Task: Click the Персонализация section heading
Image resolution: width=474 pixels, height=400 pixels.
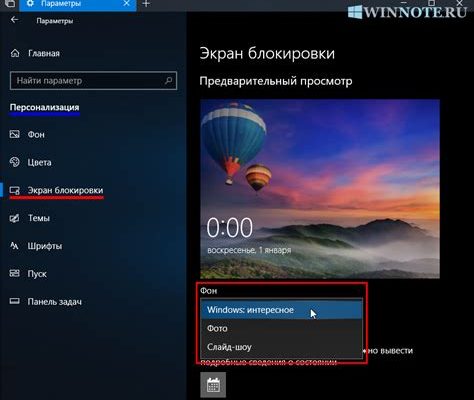Action: (44, 107)
